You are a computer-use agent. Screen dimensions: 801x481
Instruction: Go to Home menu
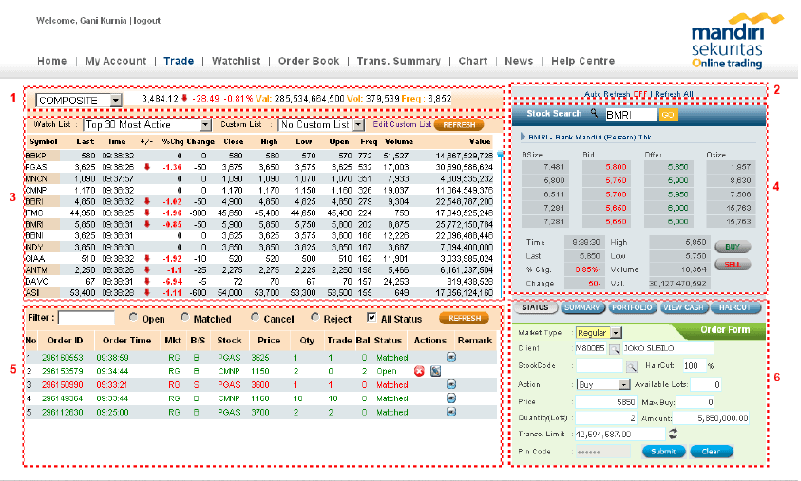coord(52,61)
